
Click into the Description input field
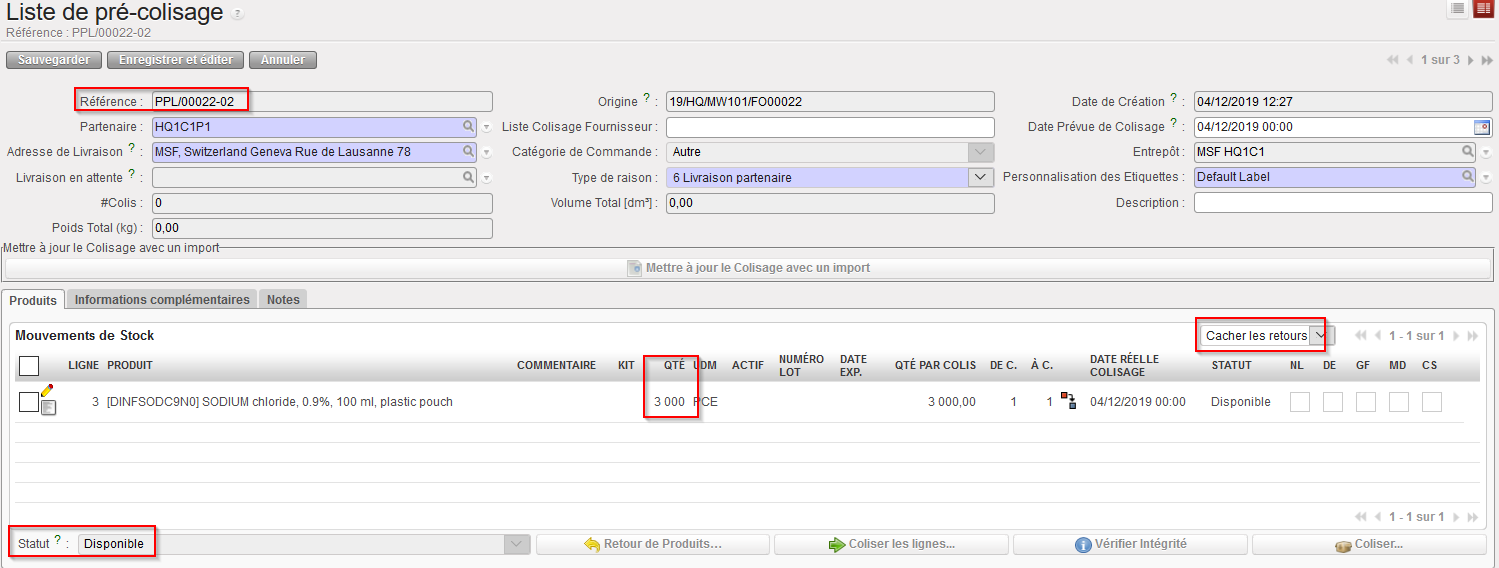(1342, 203)
